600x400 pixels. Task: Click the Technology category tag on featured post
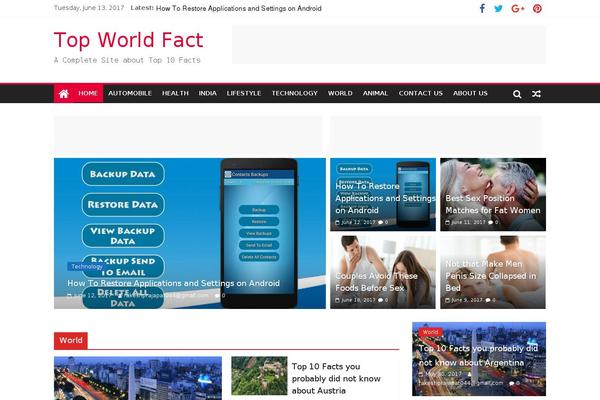click(87, 267)
